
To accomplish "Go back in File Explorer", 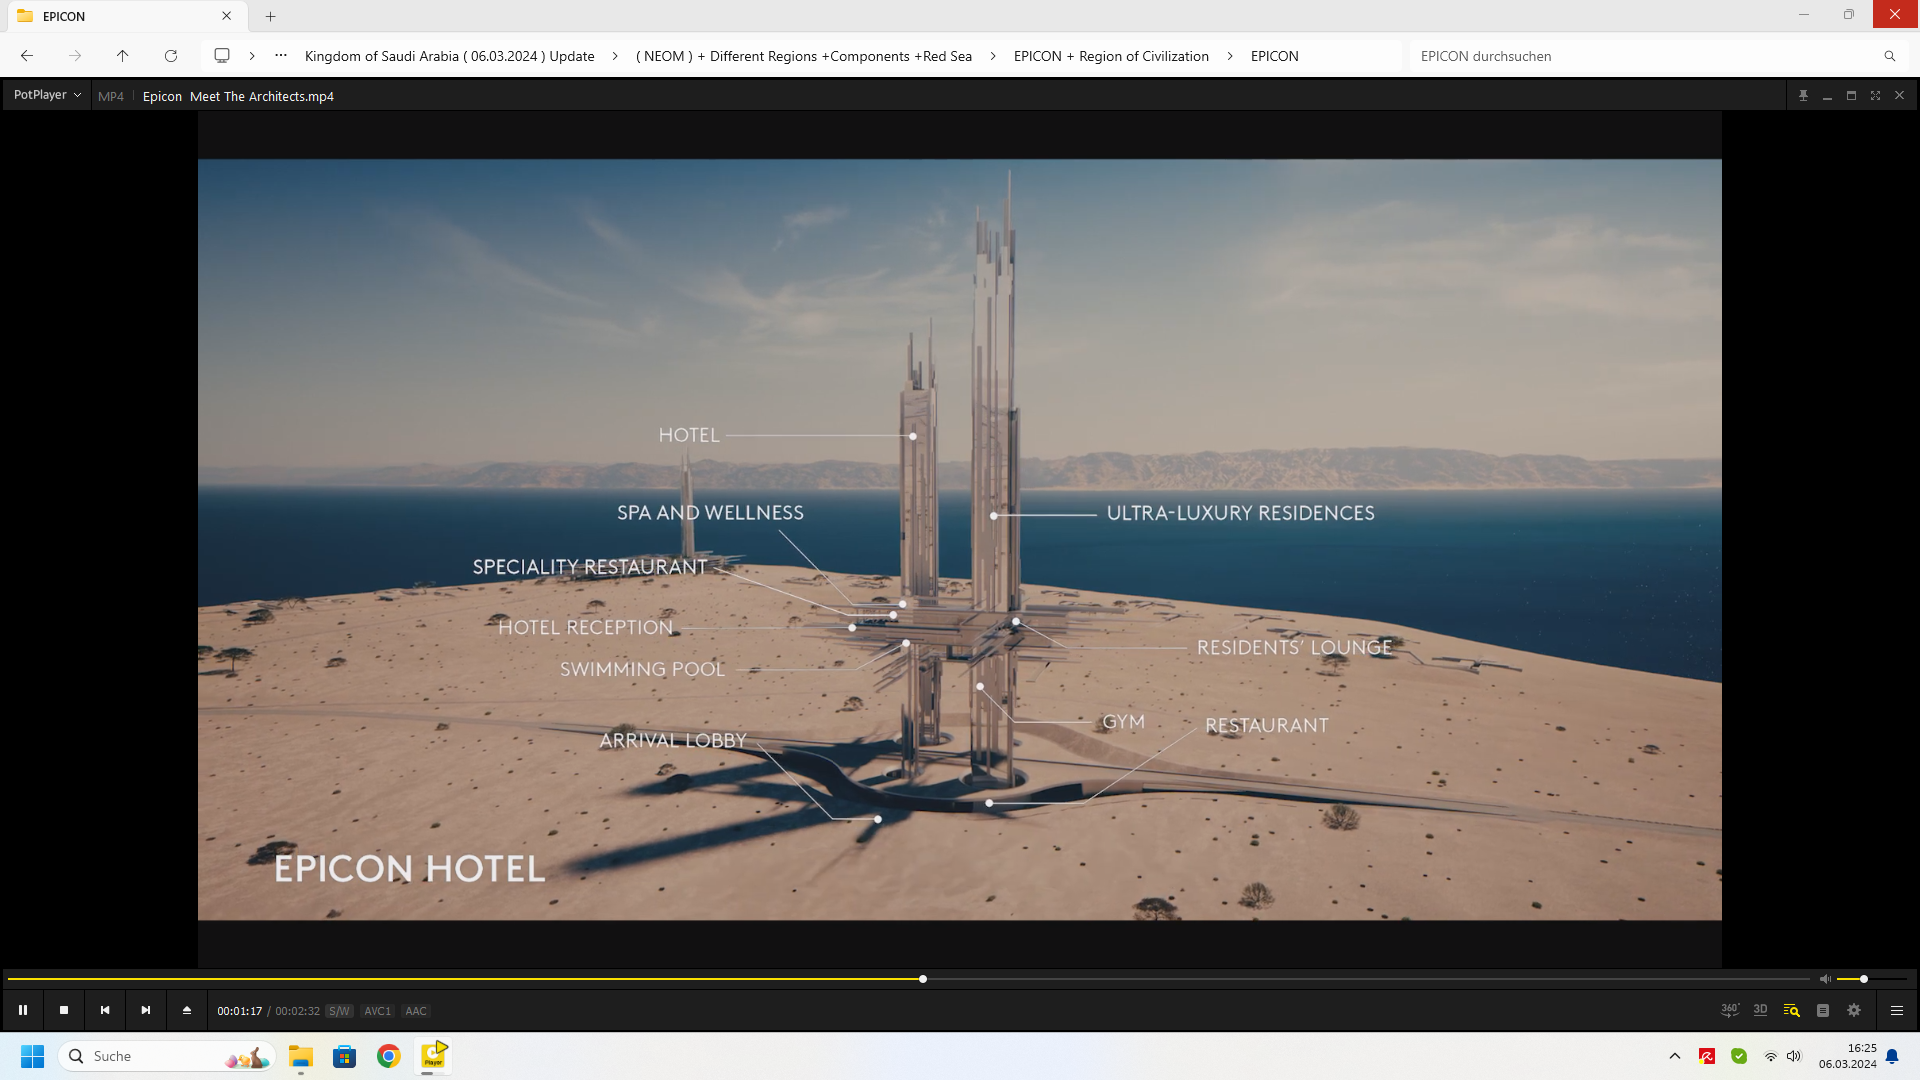I will [27, 56].
